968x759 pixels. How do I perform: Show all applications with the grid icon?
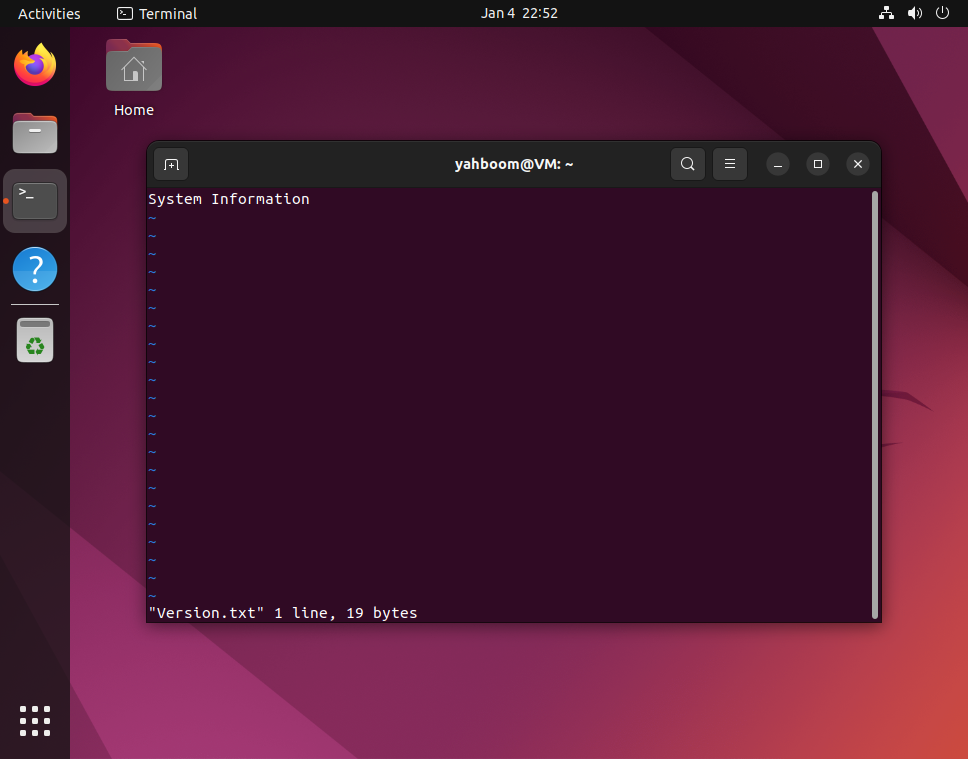[34, 721]
